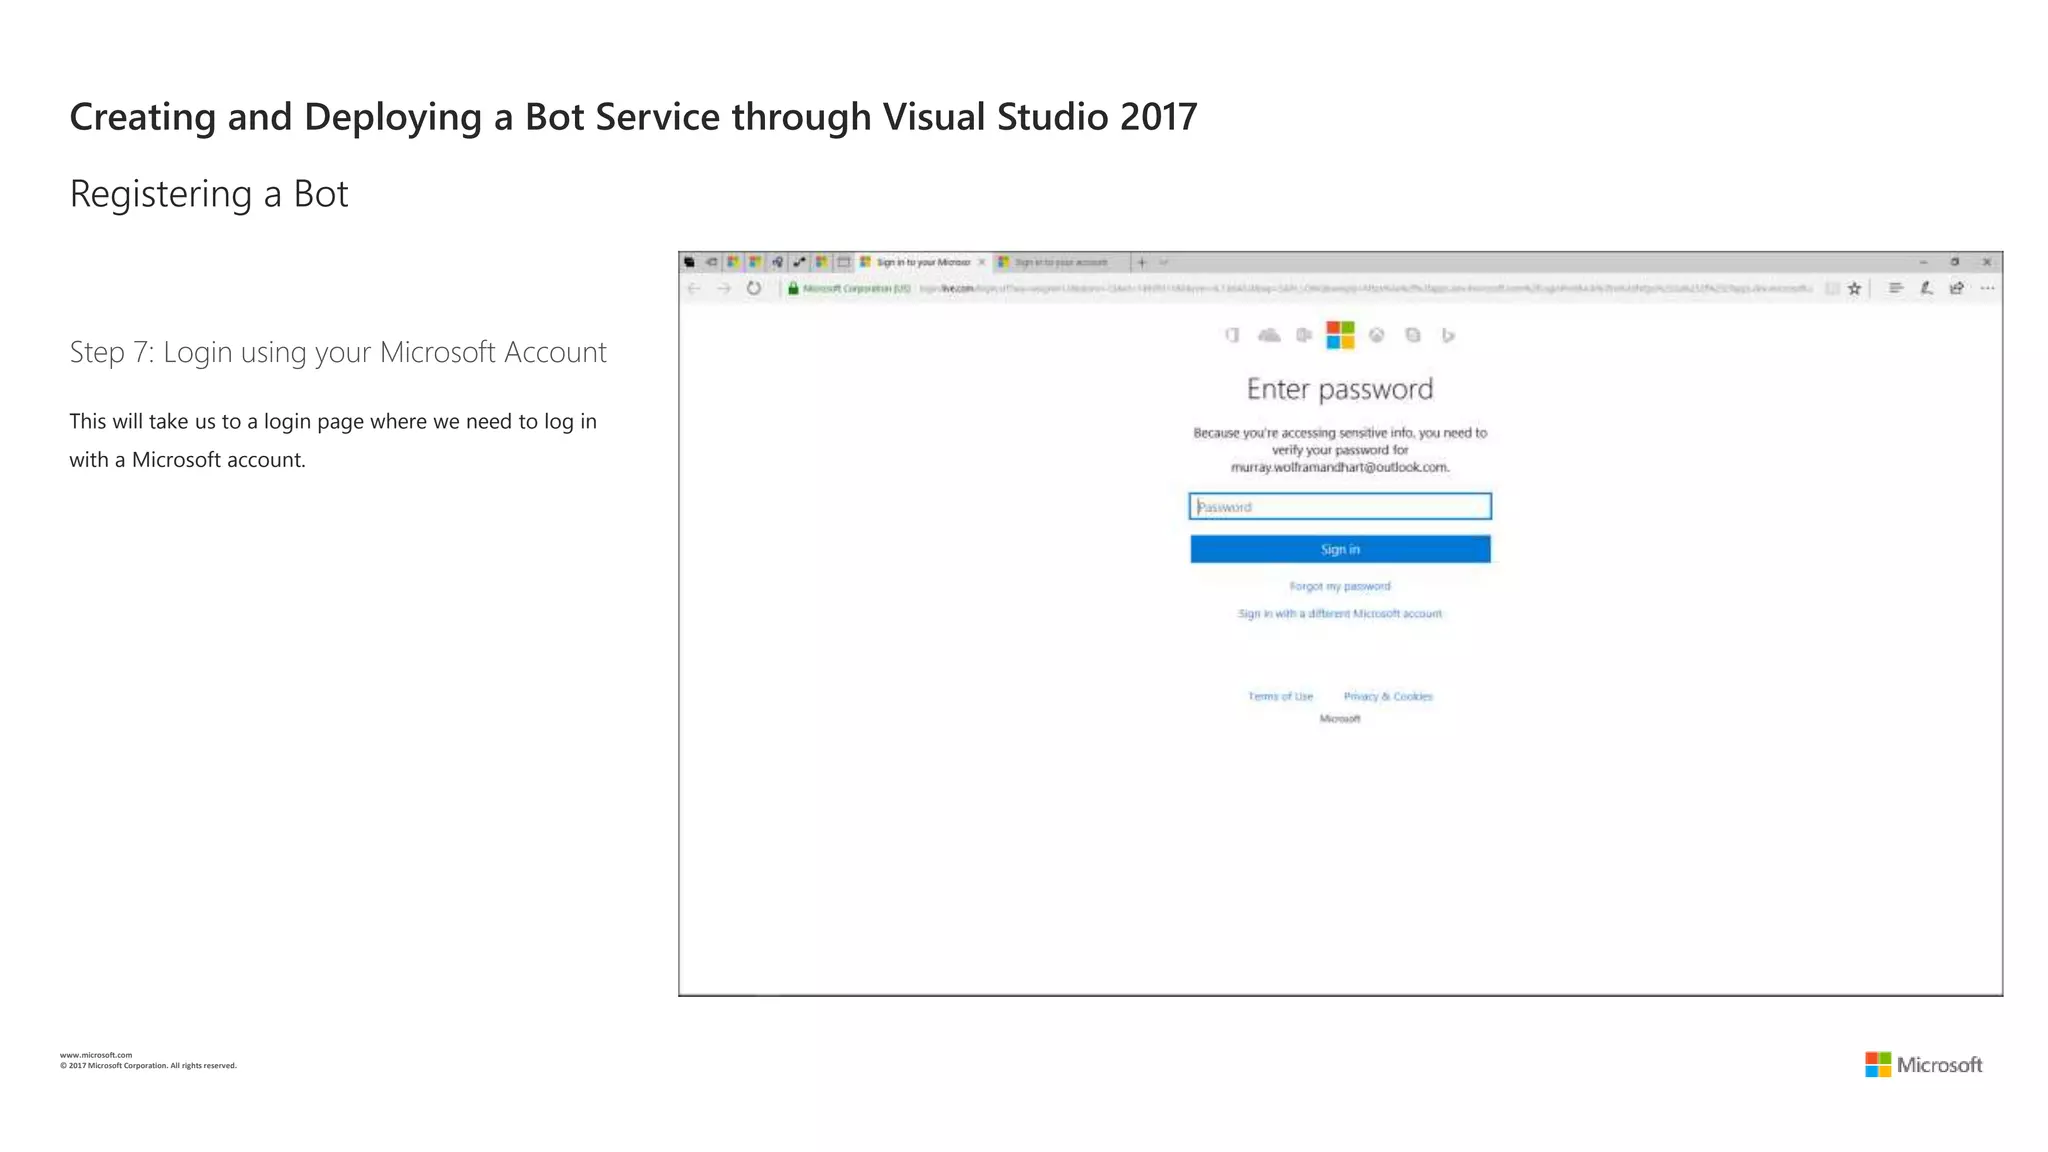Click the 'Forgot my password' link
Screen dimensions: 2048x1152
coord(1340,586)
